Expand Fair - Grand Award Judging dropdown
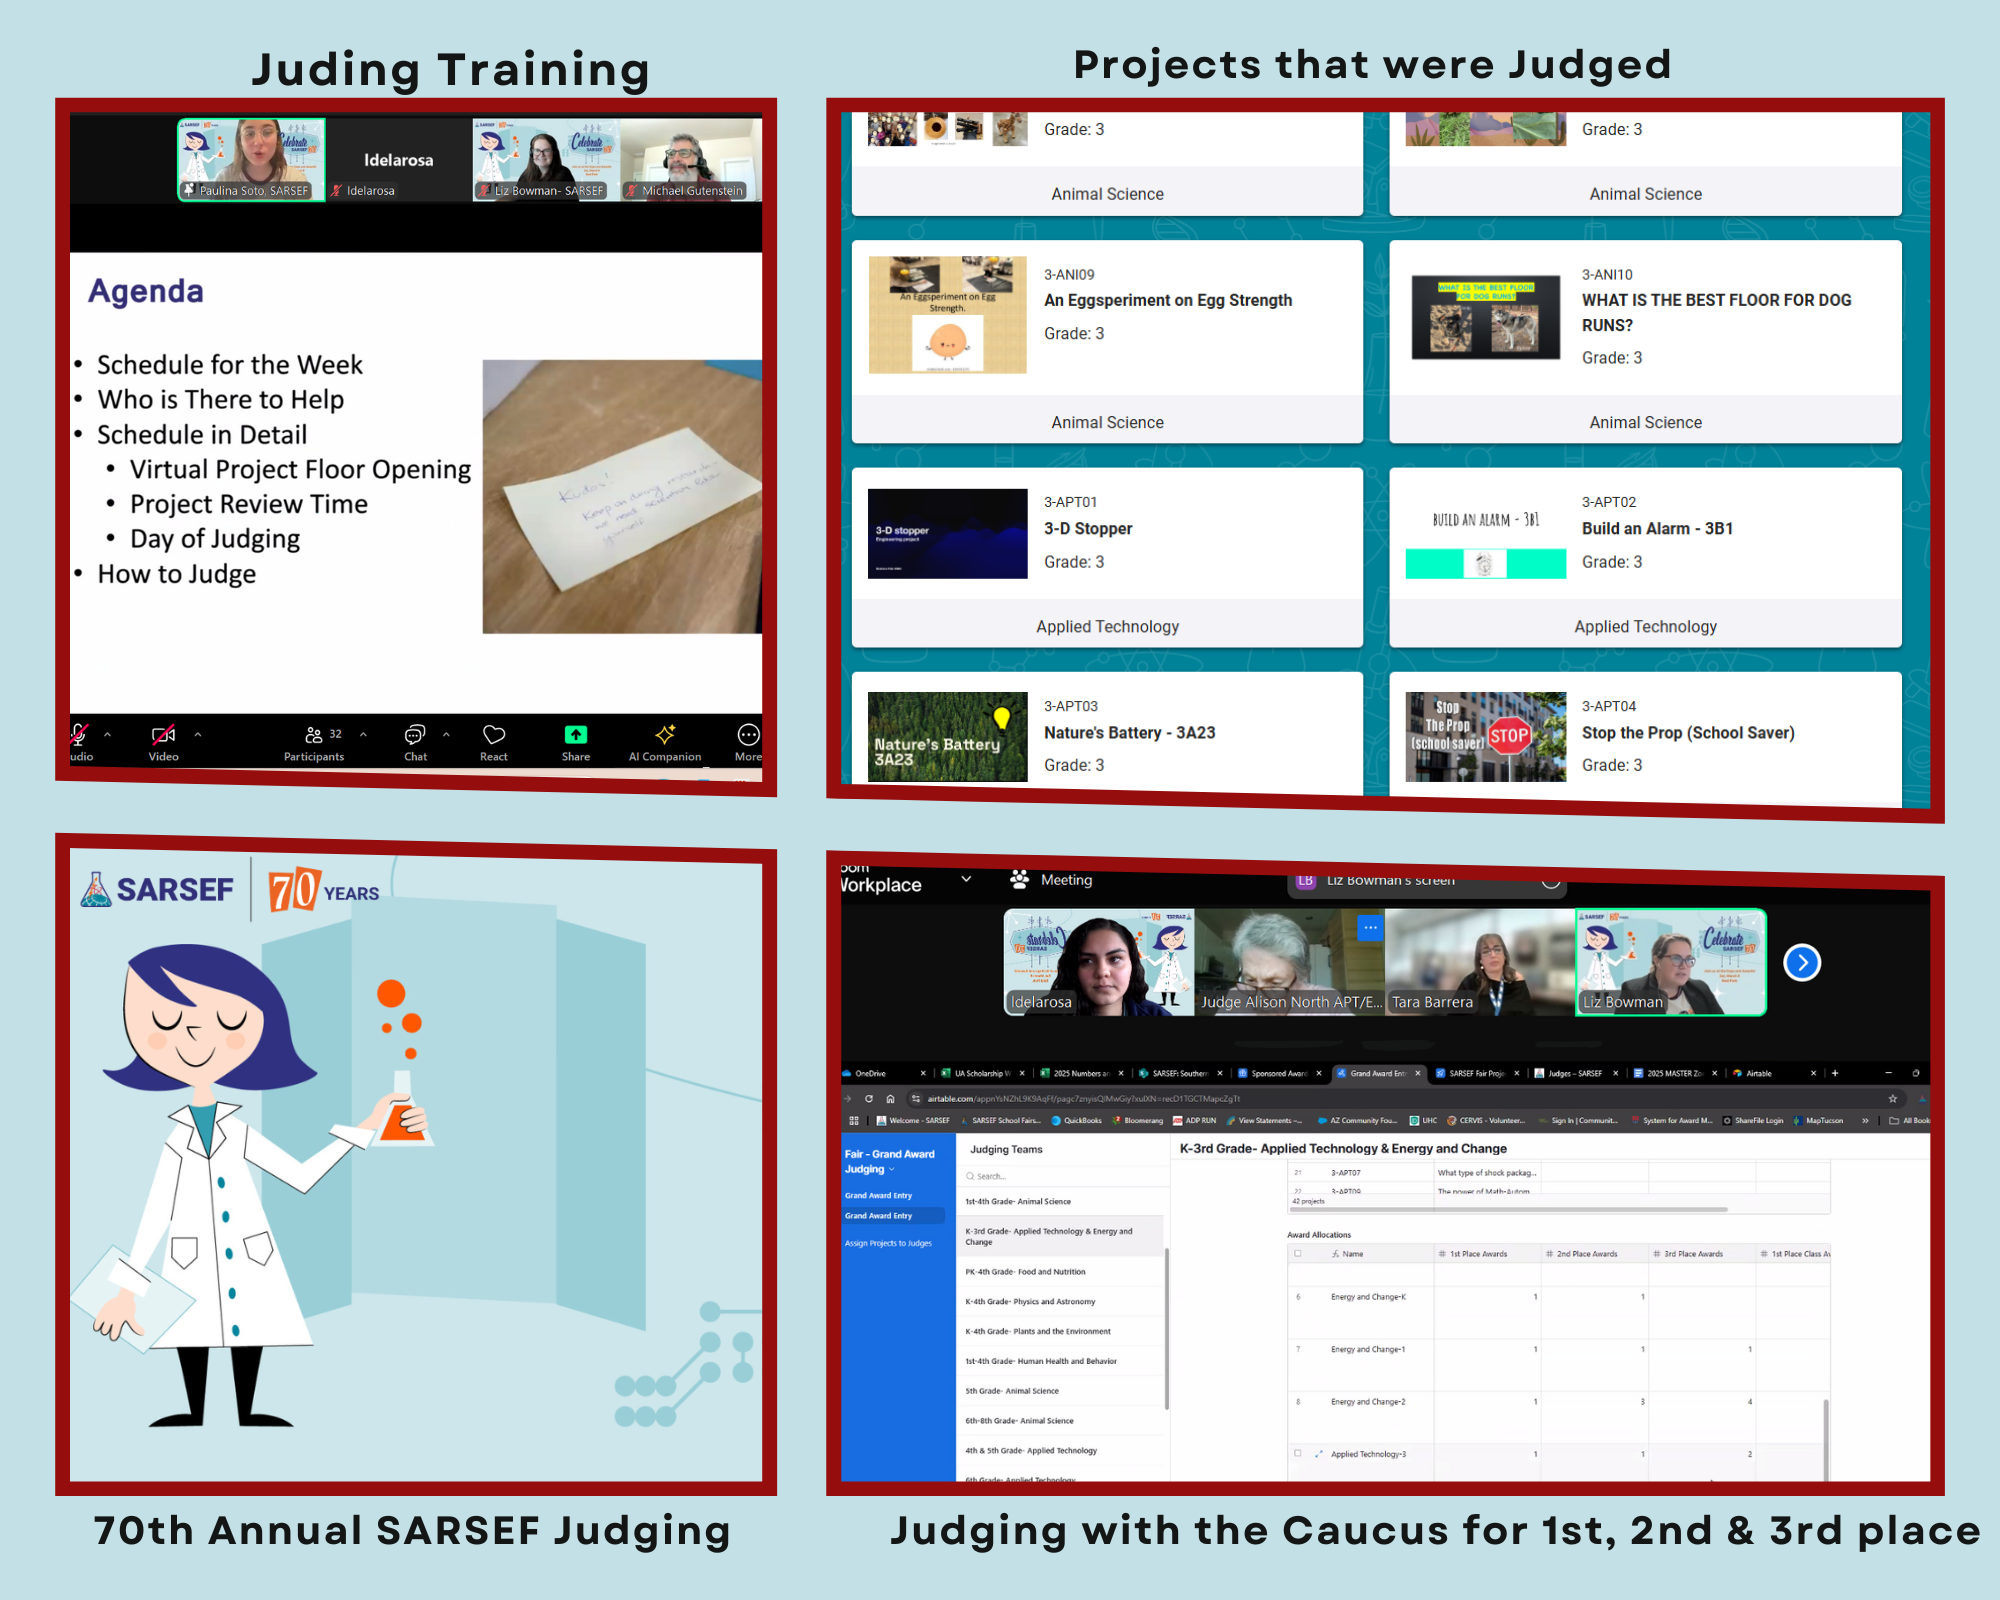 tap(892, 1169)
